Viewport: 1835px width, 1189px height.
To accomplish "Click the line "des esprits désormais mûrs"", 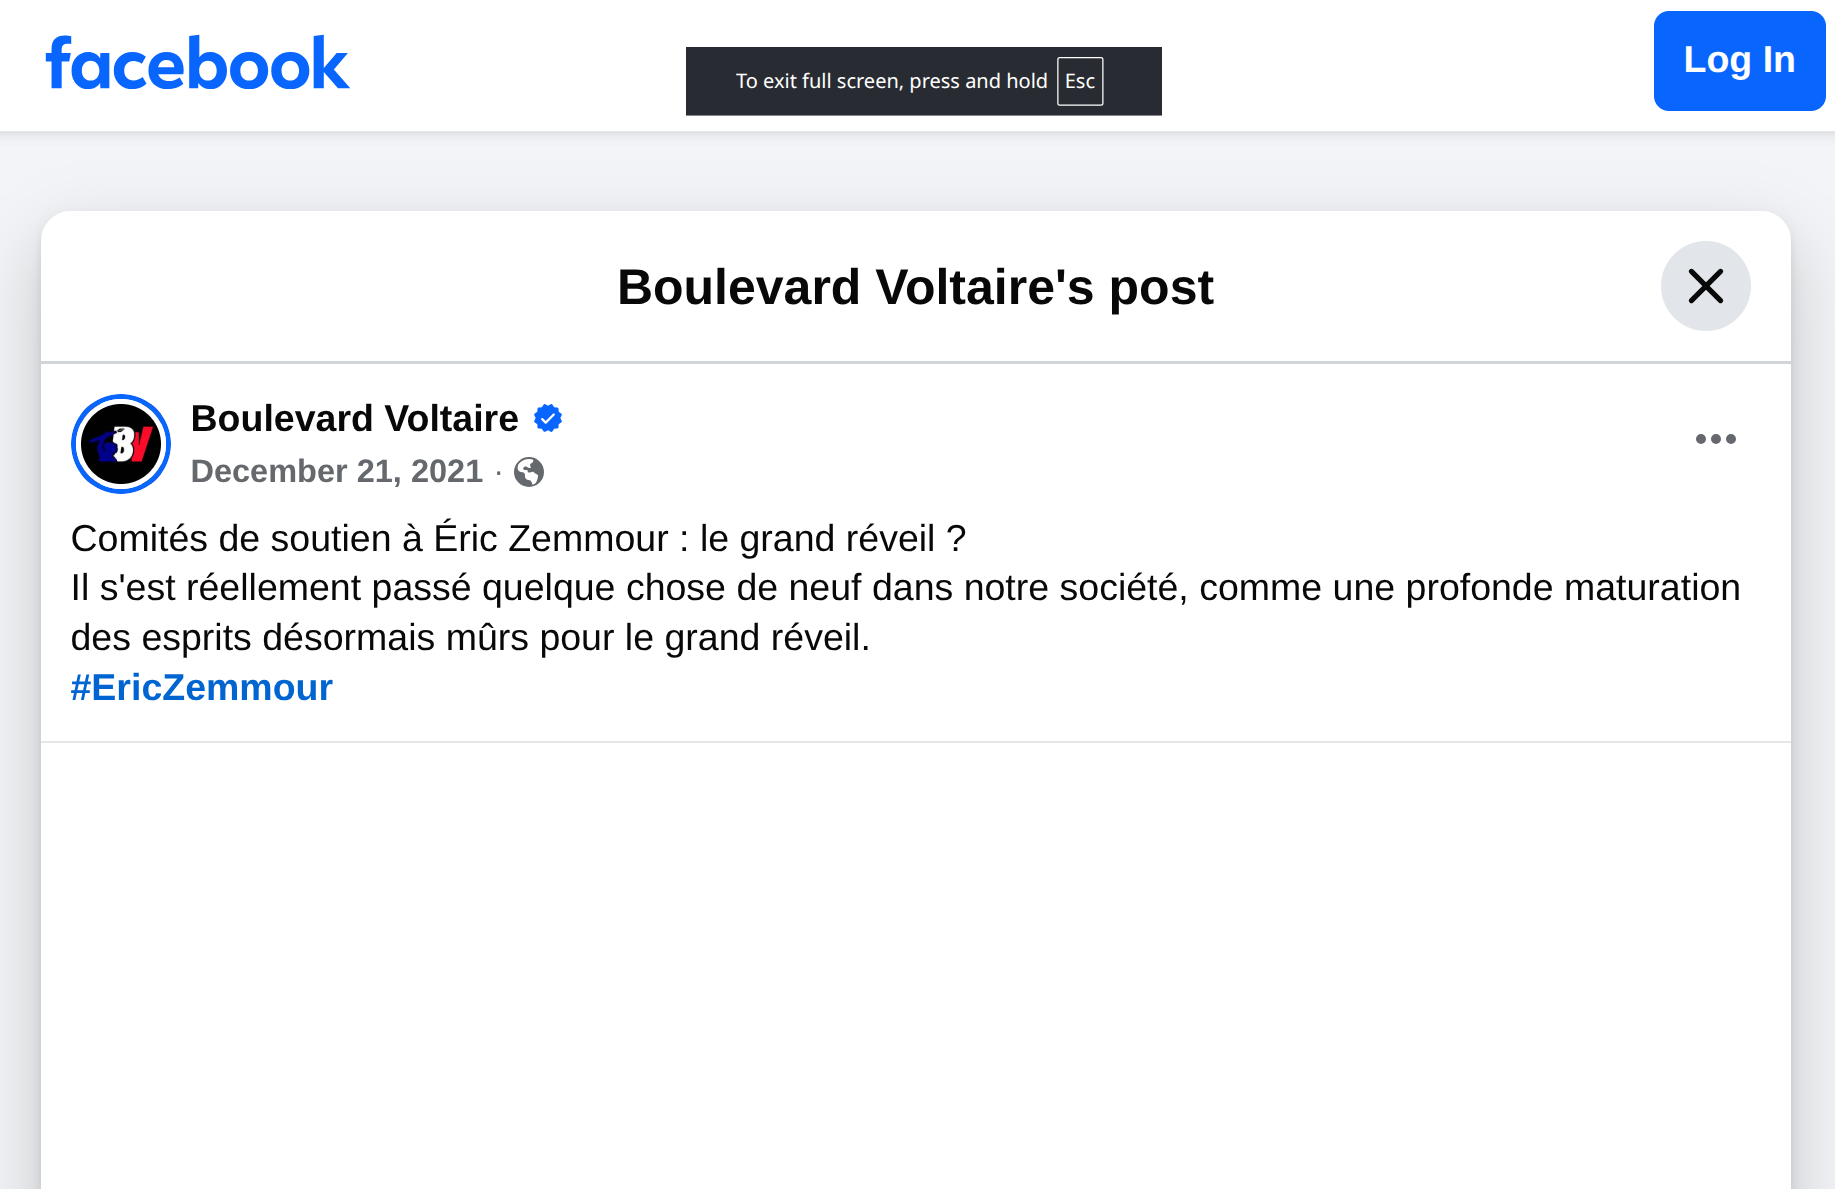I will 470,638.
